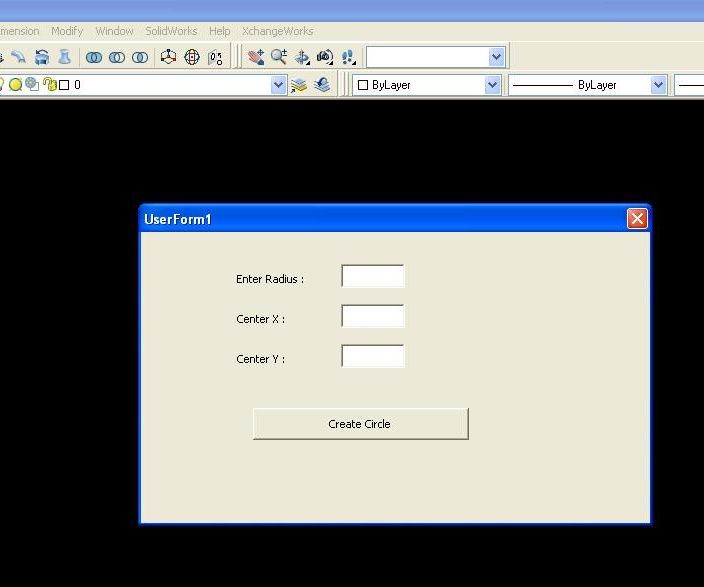Select the solid Intersect icon

coord(140,57)
